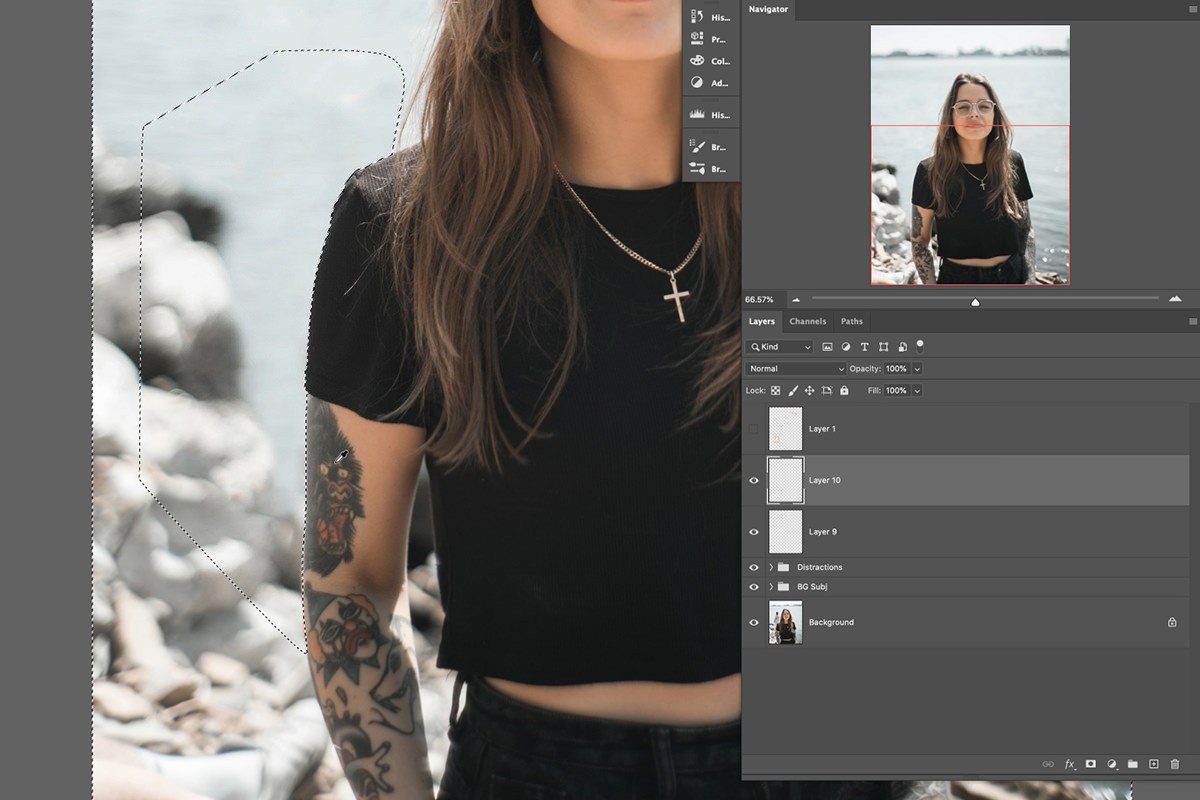This screenshot has height=800, width=1200.
Task: Delete the selected layer
Action: click(x=1175, y=764)
